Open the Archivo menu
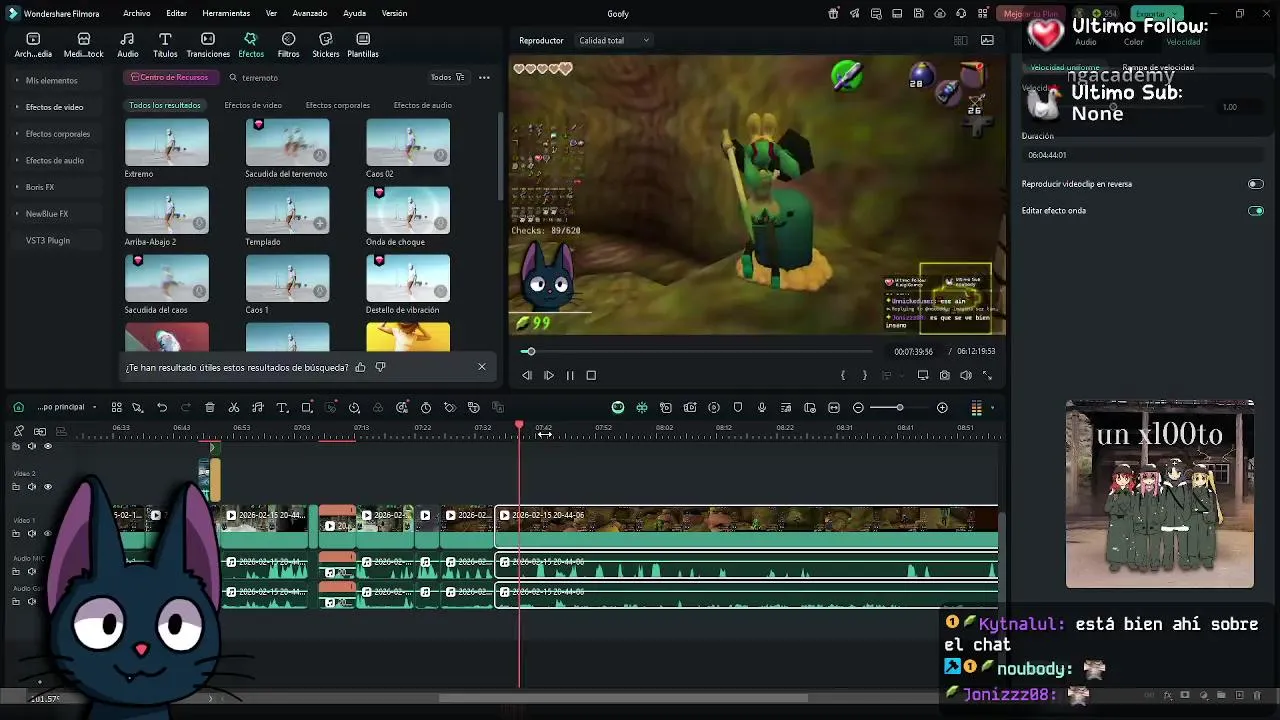This screenshot has width=1280, height=720. tap(137, 13)
